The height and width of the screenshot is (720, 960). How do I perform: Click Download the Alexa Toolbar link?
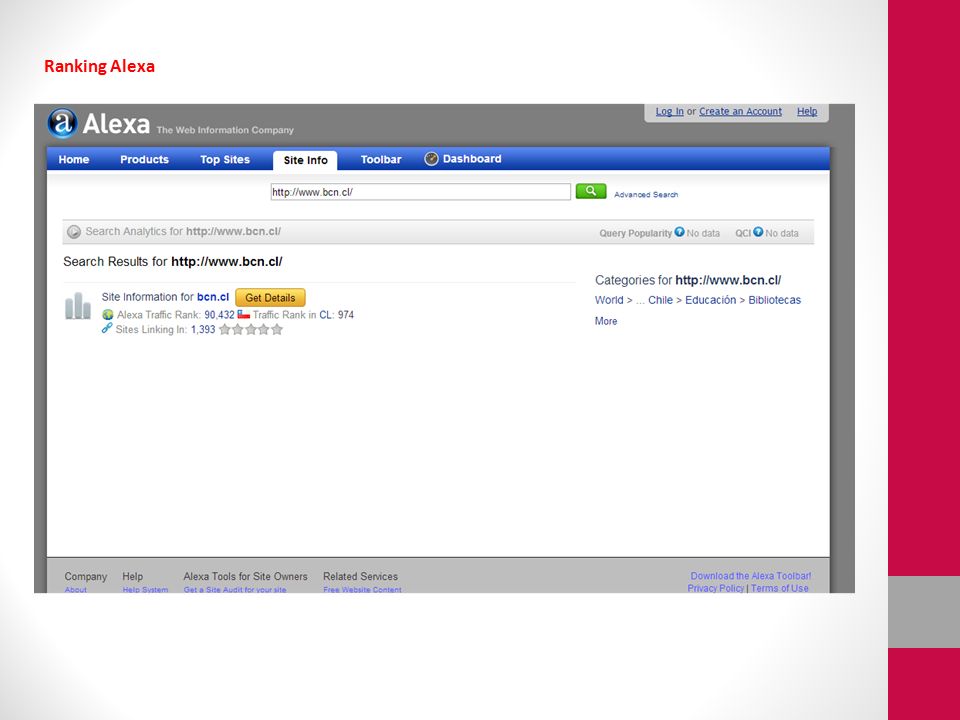751,576
